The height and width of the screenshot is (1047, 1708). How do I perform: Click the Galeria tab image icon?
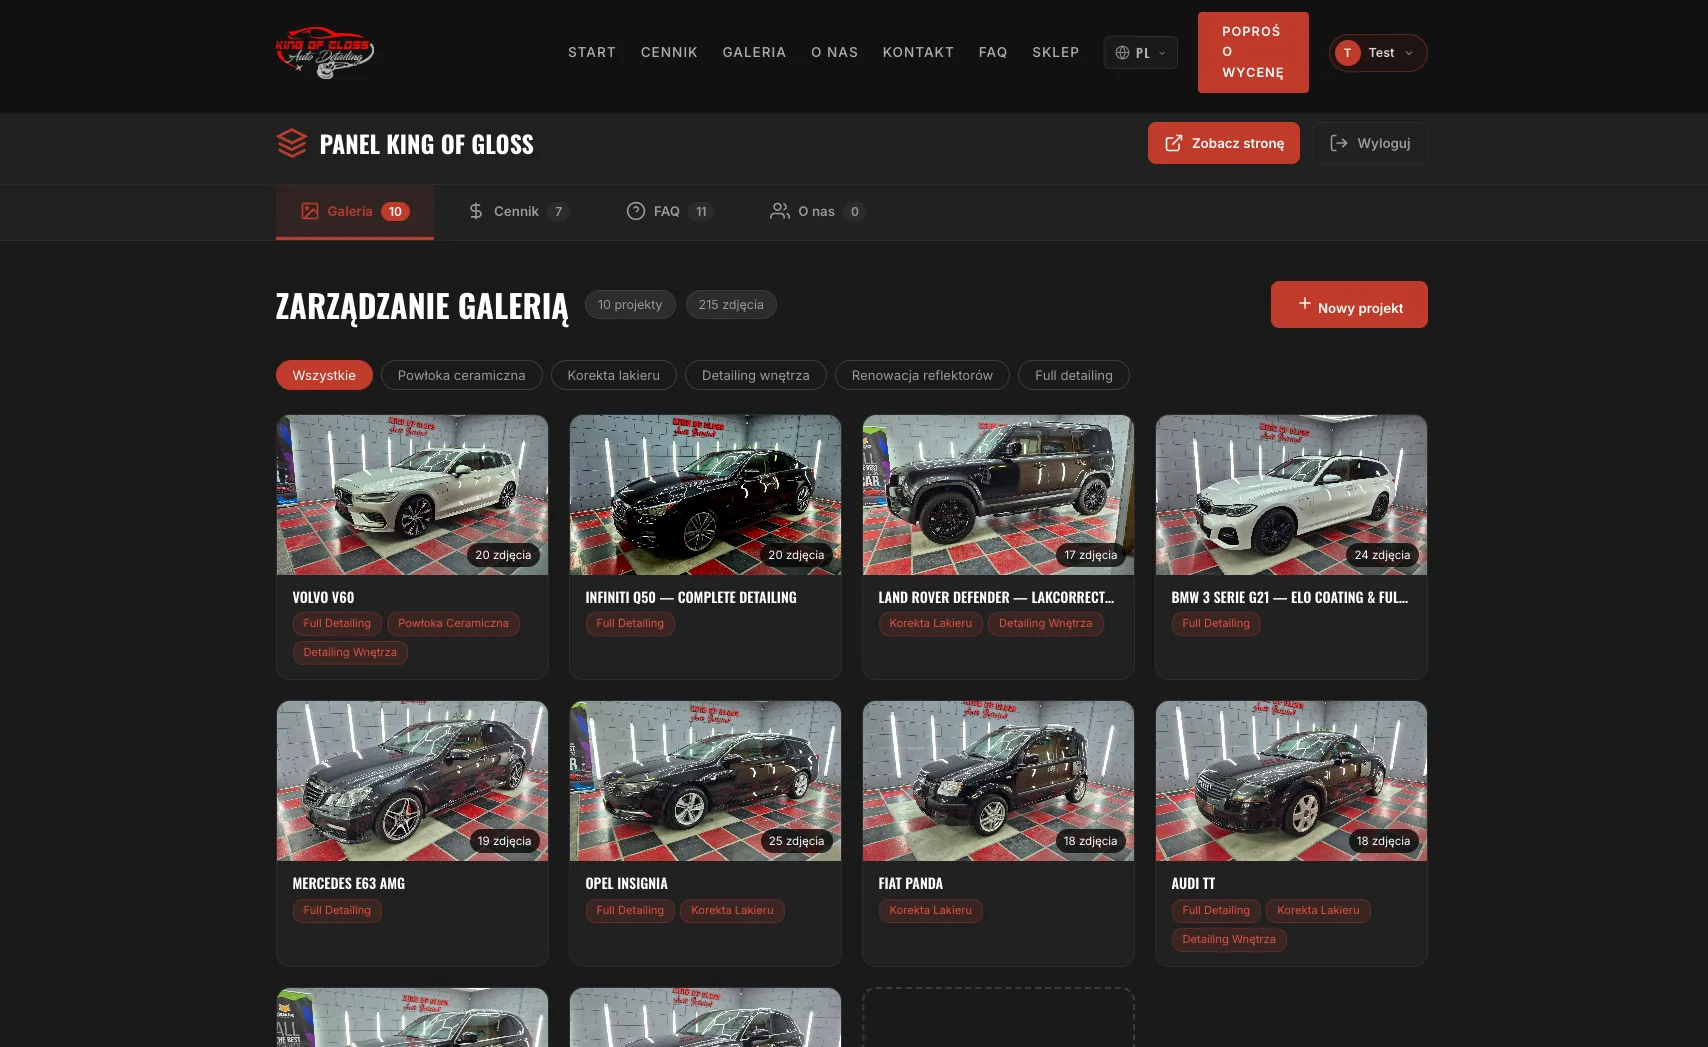310,211
